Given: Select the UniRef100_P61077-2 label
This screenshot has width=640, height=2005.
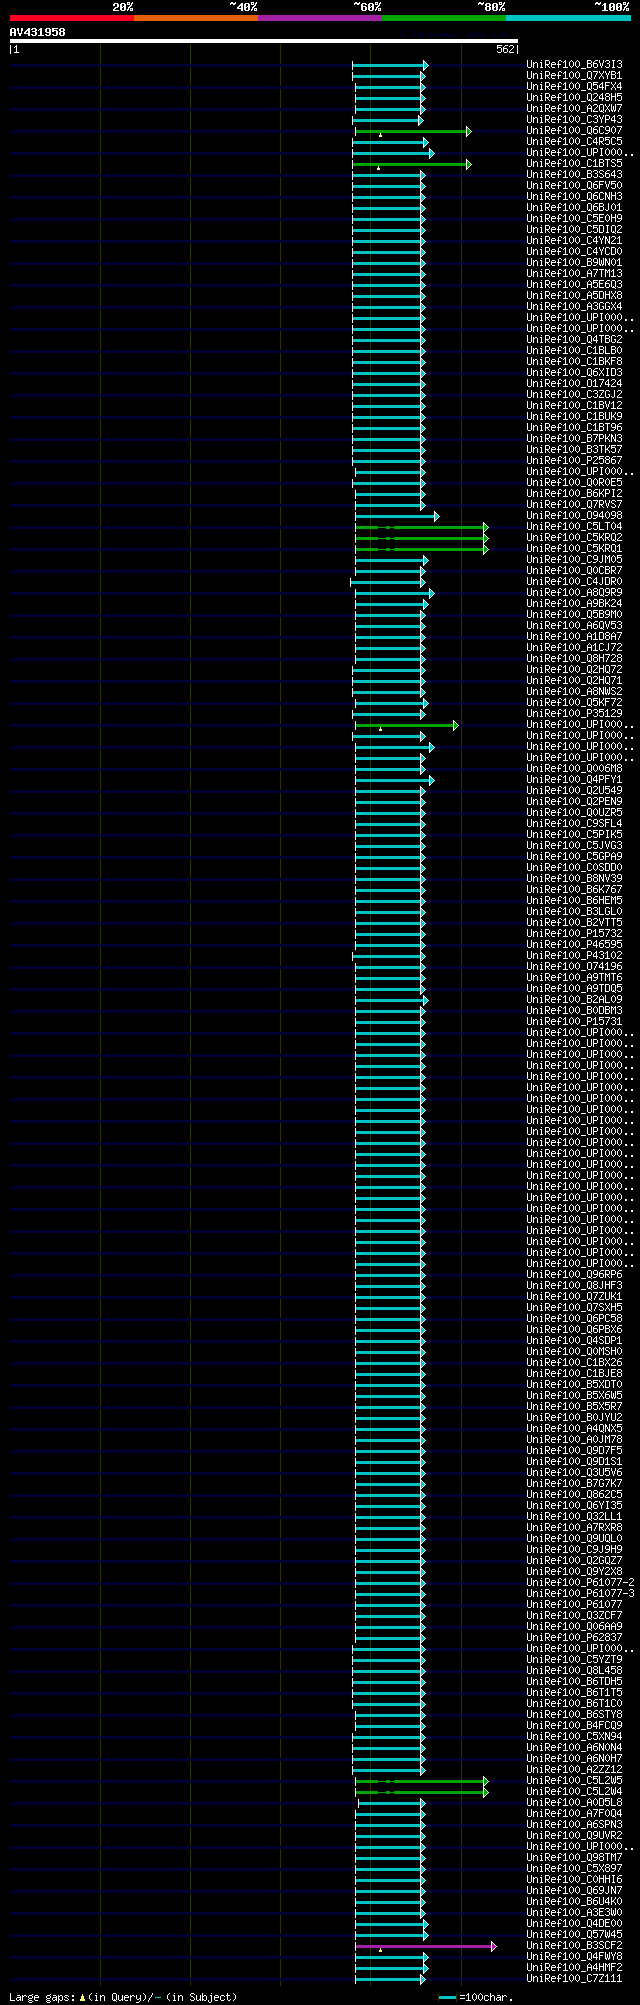Looking at the screenshot, I should click(580, 1582).
